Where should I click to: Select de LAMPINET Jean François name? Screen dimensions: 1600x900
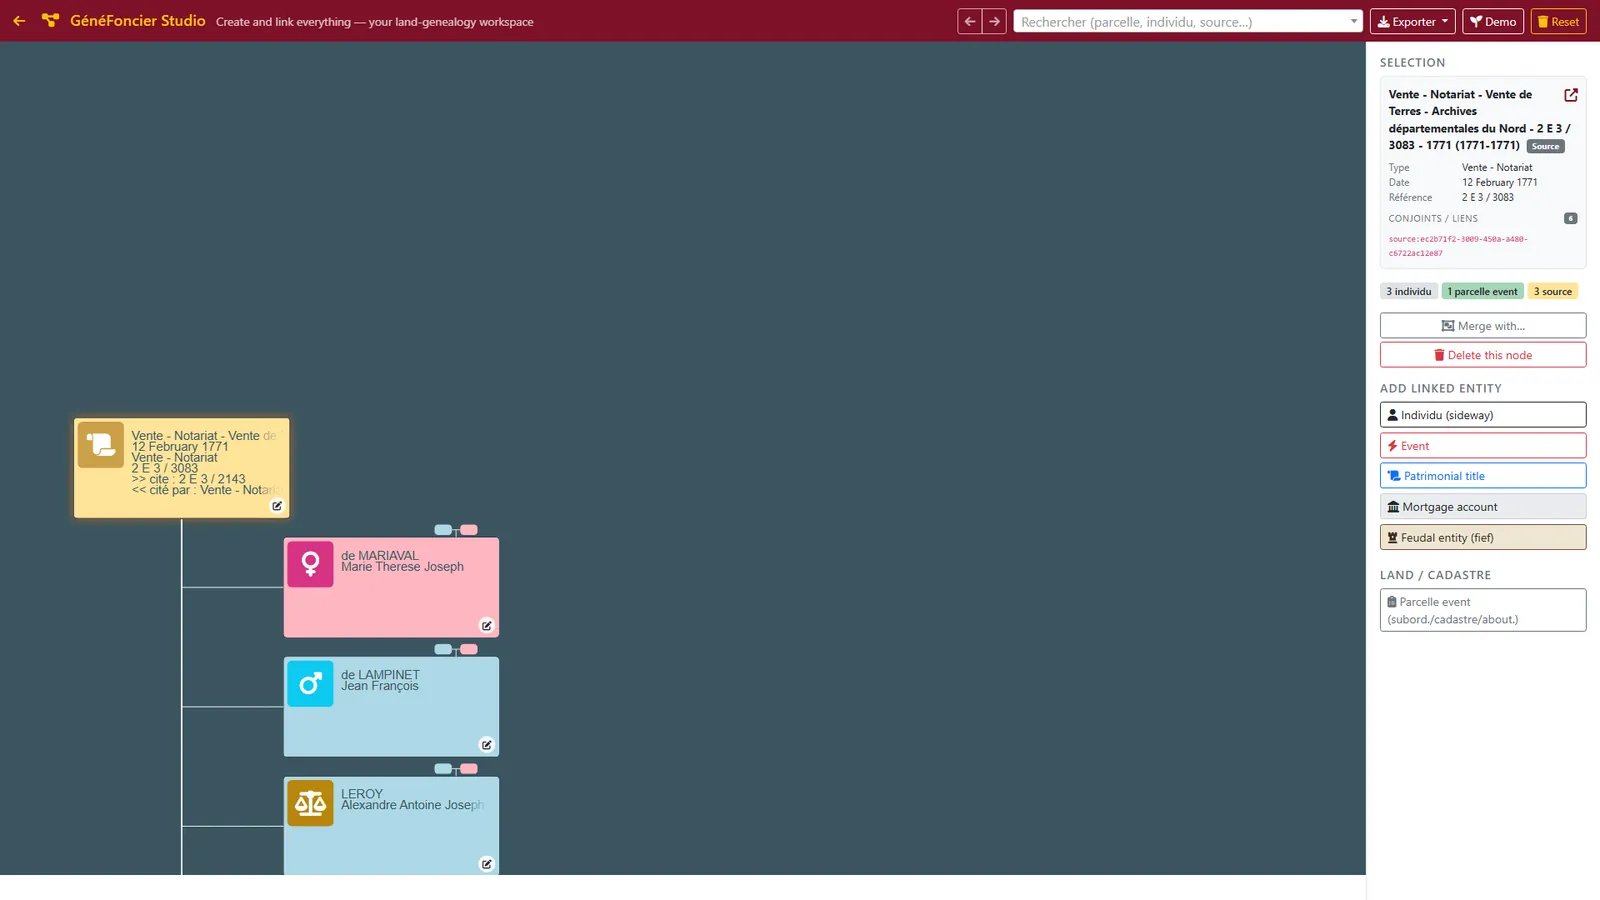pos(380,680)
